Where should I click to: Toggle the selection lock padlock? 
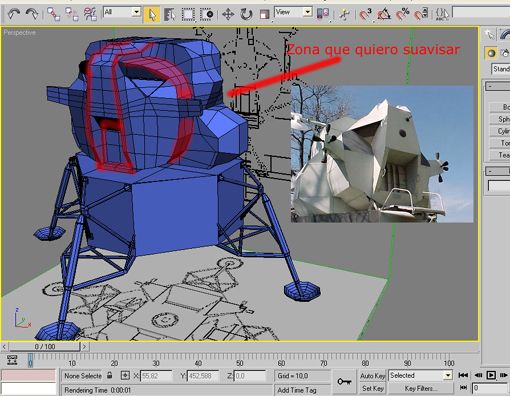pyautogui.click(x=110, y=375)
